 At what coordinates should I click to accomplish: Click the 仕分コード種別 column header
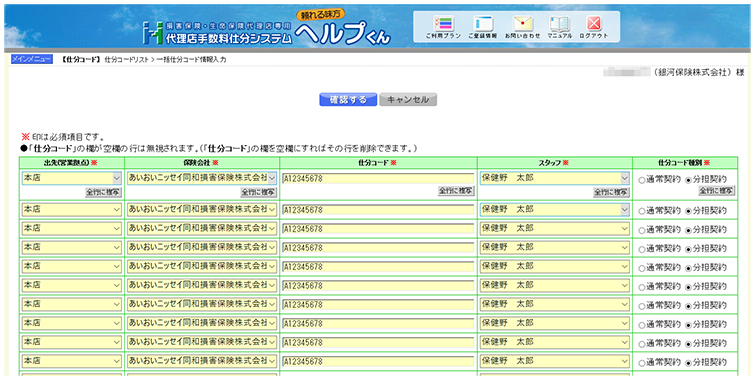click(684, 163)
